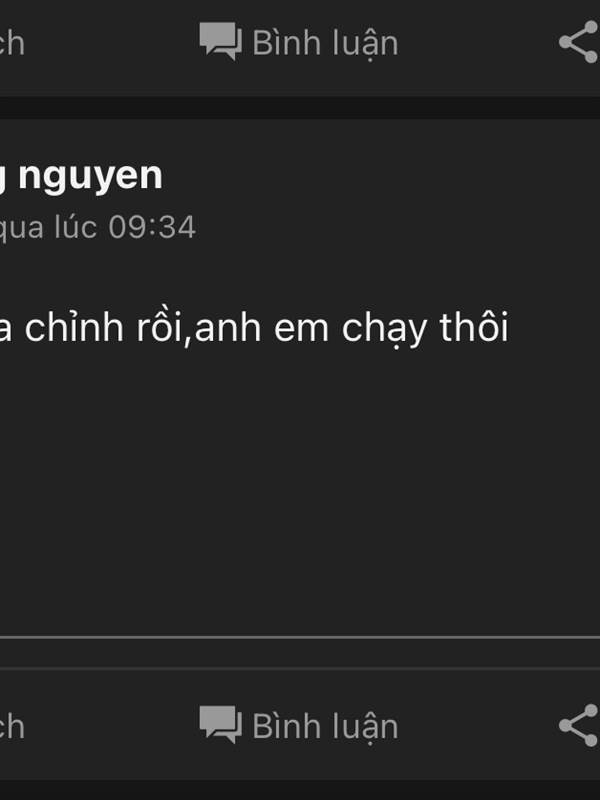Viewport: 600px width, 800px height.
Task: Tap the partially visible Thích button at top
Action: point(12,43)
